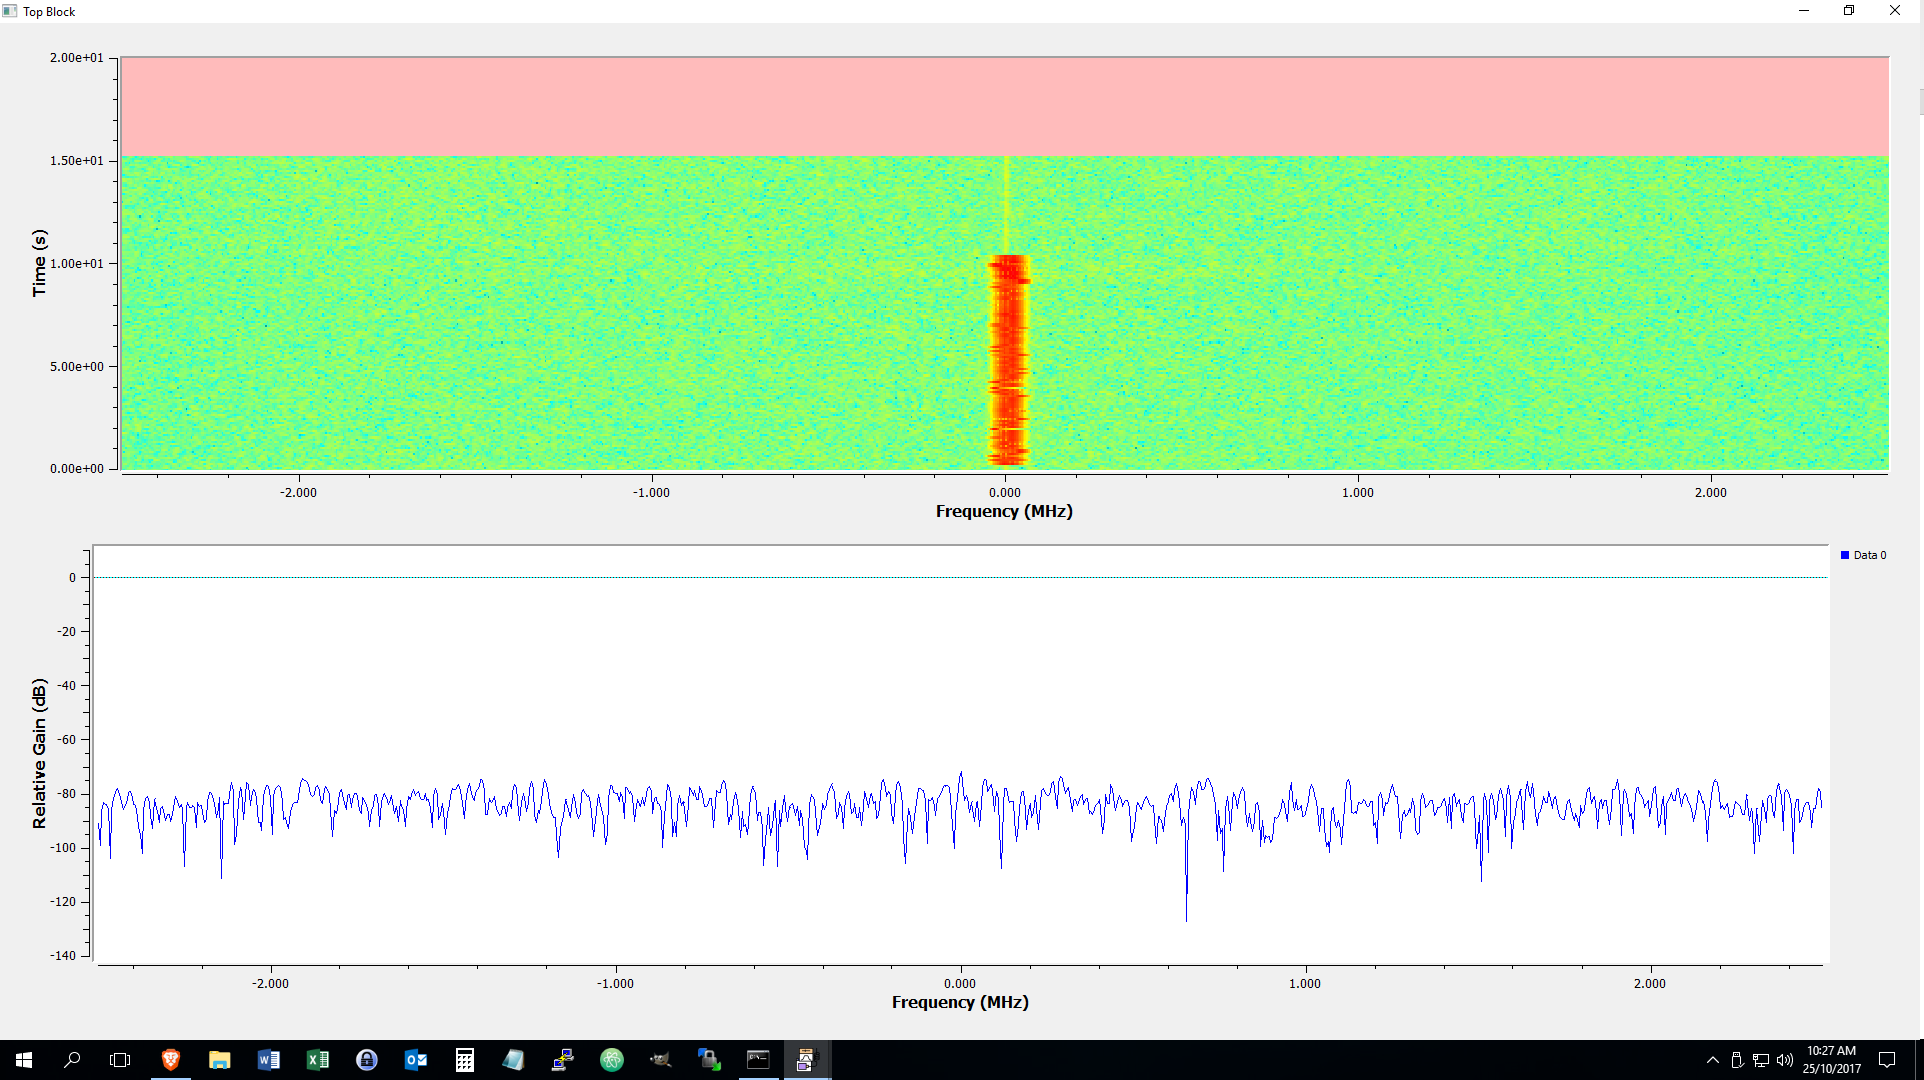
Task: Click the waterfall 'Frequency (MHz)' axis label
Action: pos(1004,511)
